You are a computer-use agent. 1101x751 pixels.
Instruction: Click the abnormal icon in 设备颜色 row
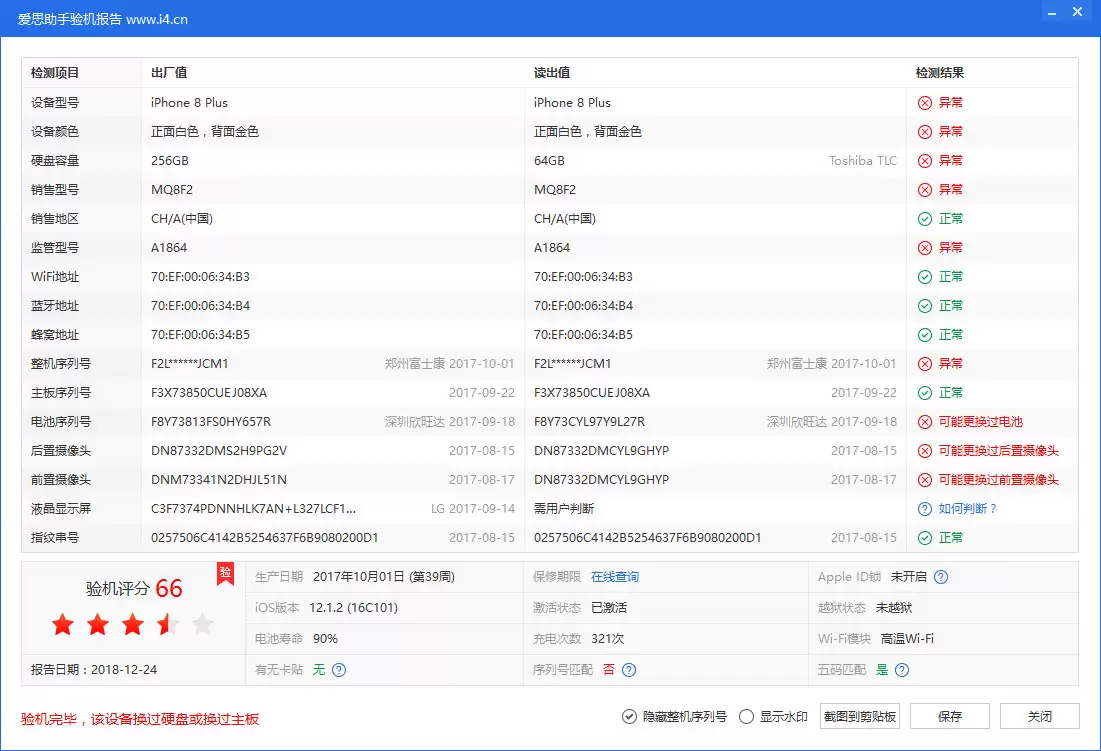pyautogui.click(x=925, y=132)
